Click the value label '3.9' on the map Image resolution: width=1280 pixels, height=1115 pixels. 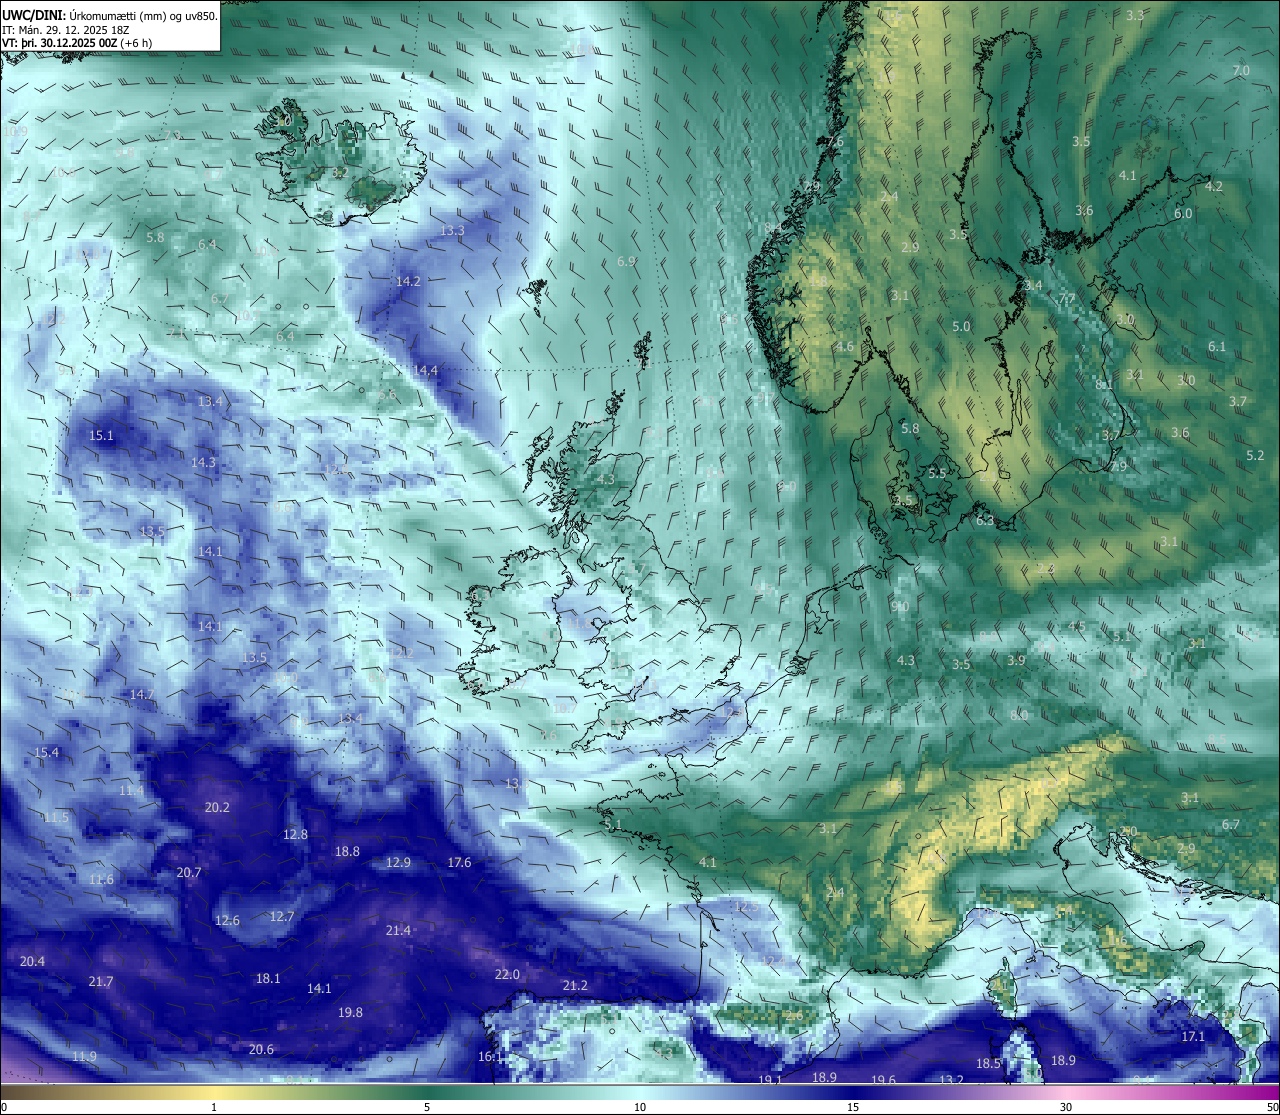click(x=1016, y=661)
